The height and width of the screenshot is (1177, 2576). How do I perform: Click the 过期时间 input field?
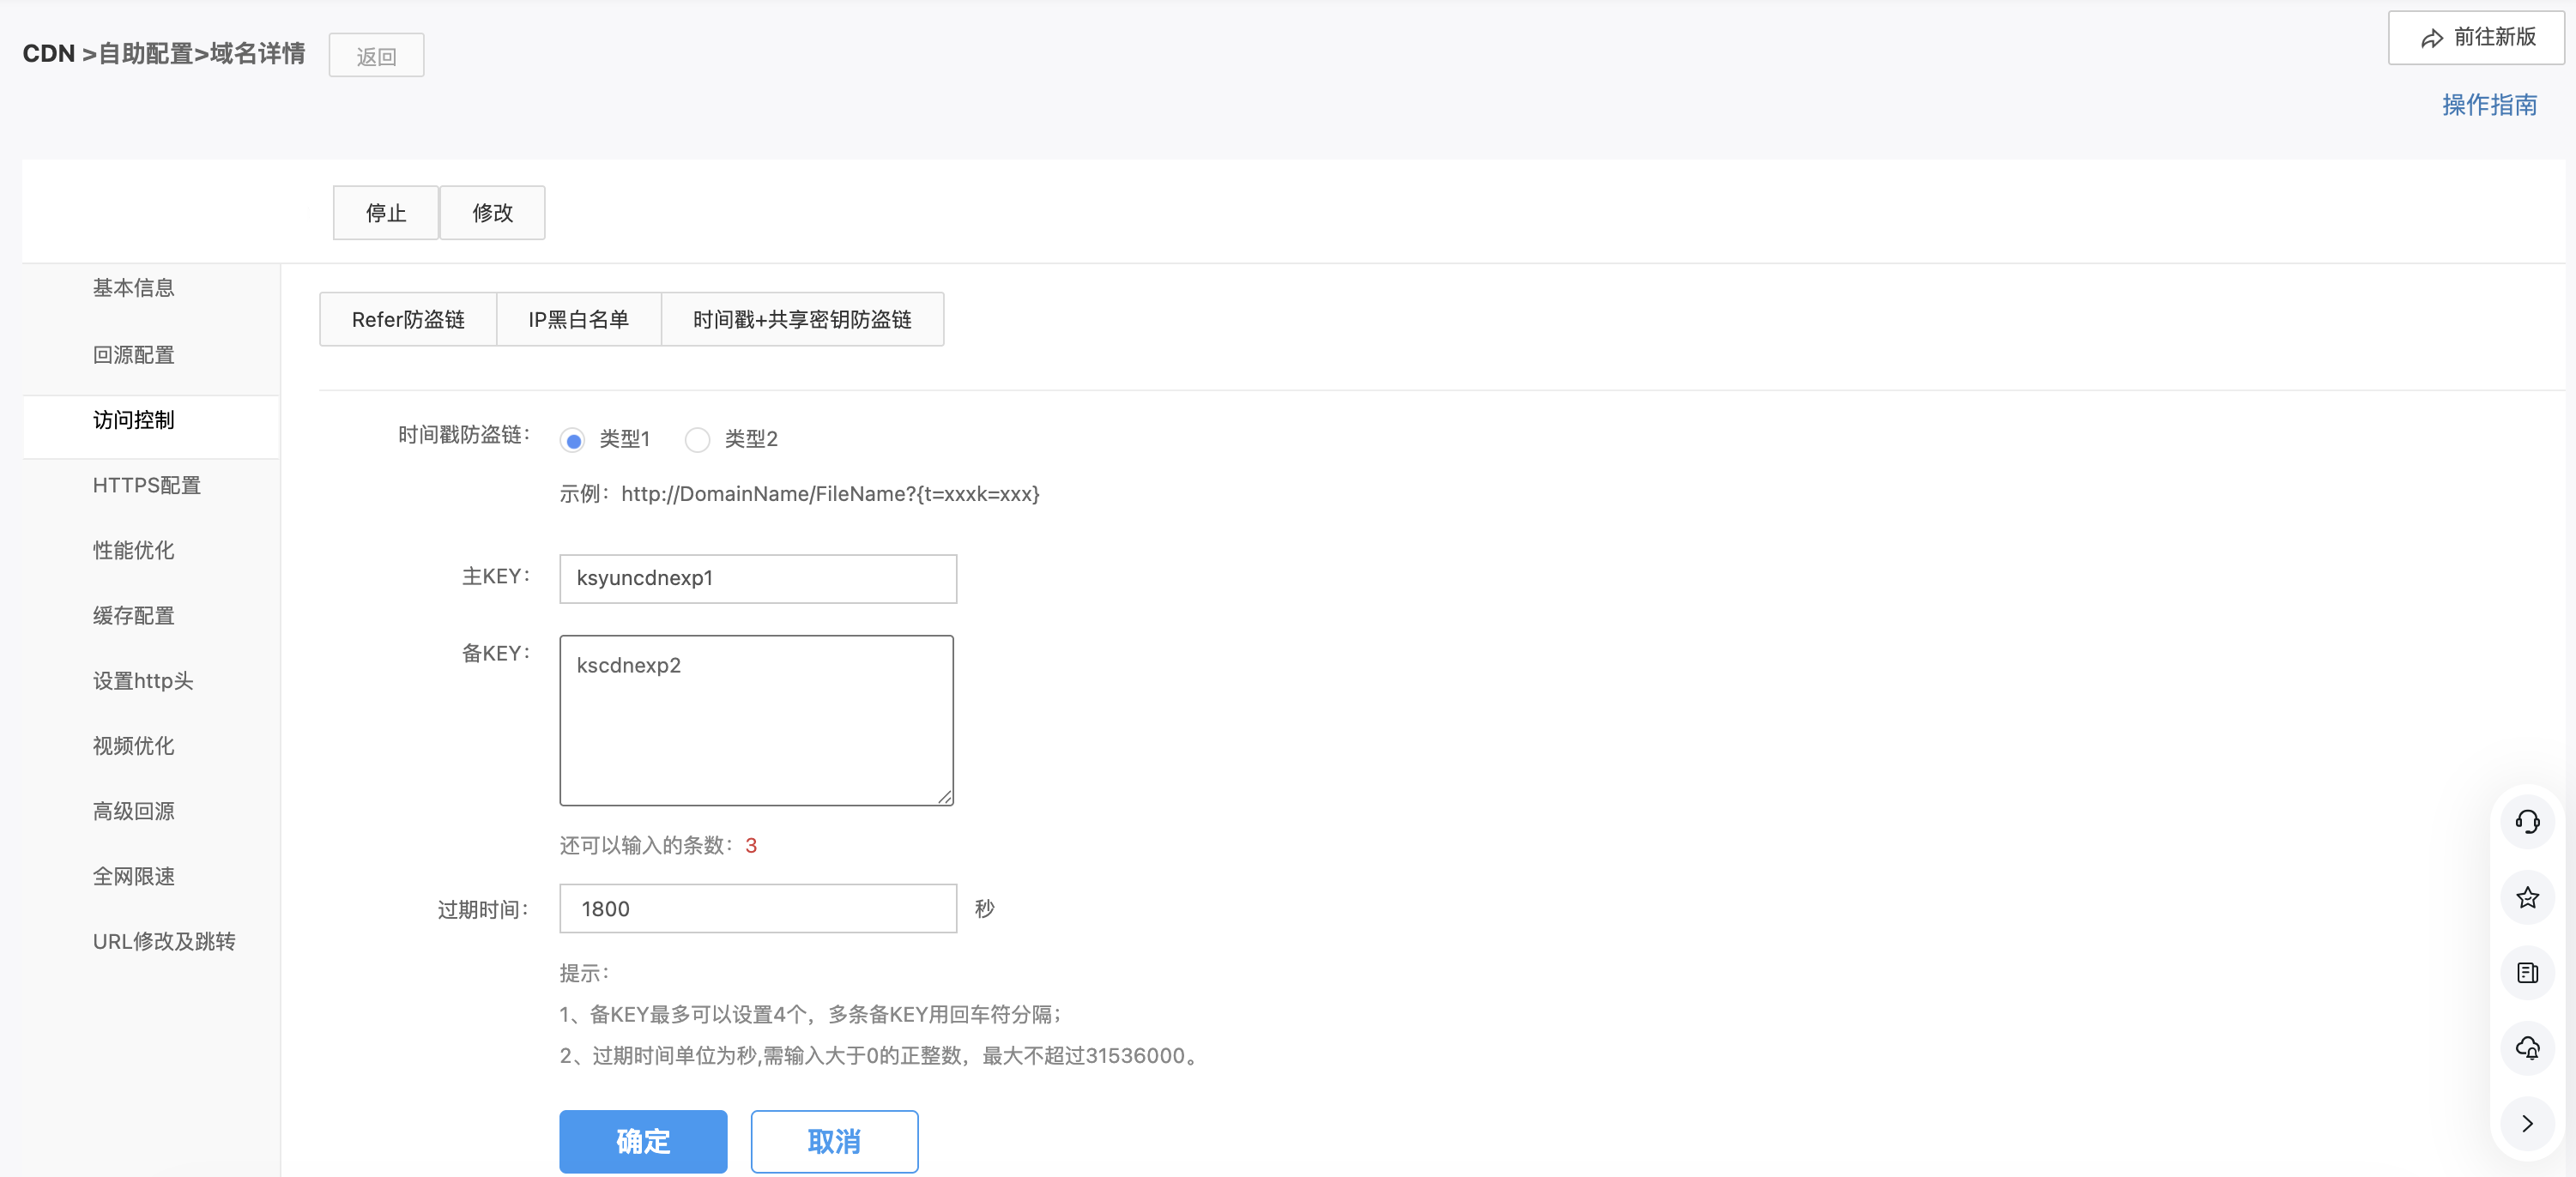click(x=757, y=909)
